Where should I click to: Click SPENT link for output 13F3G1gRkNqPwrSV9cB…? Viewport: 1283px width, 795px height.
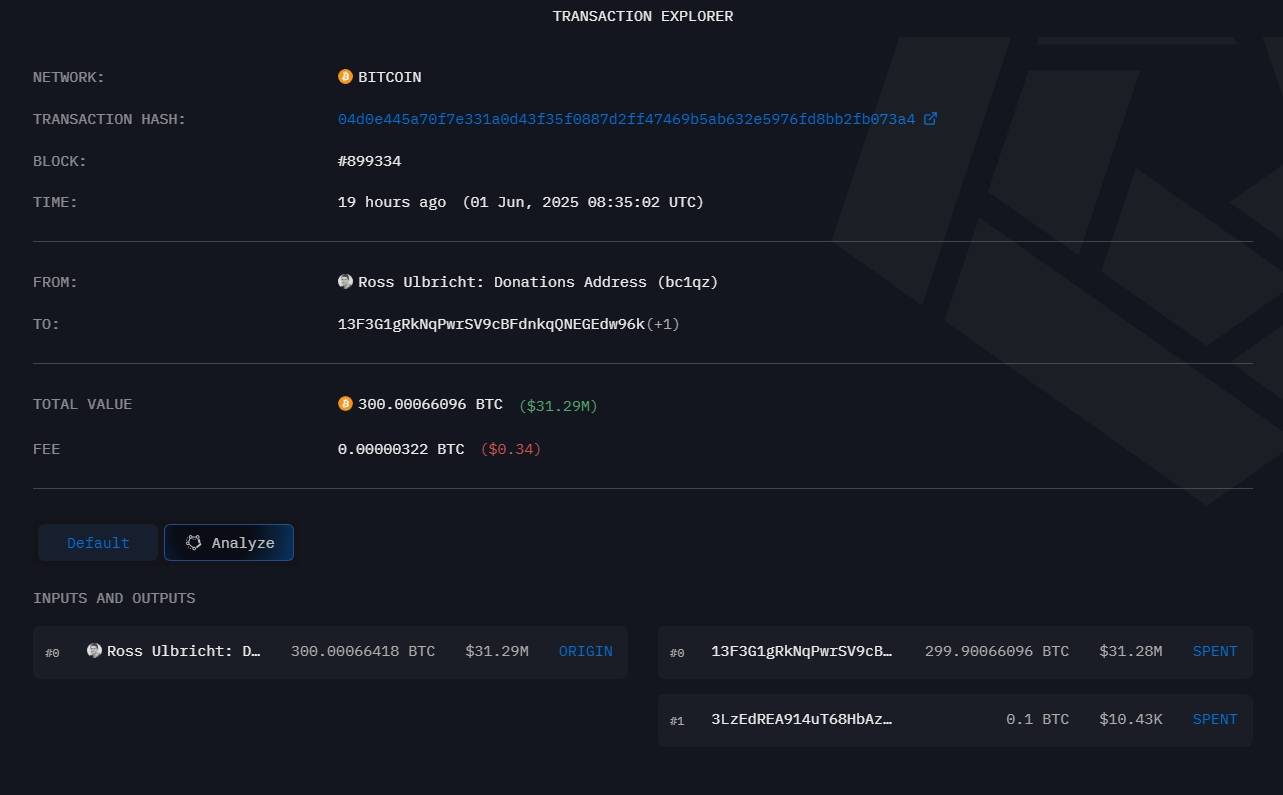pyautogui.click(x=1215, y=651)
